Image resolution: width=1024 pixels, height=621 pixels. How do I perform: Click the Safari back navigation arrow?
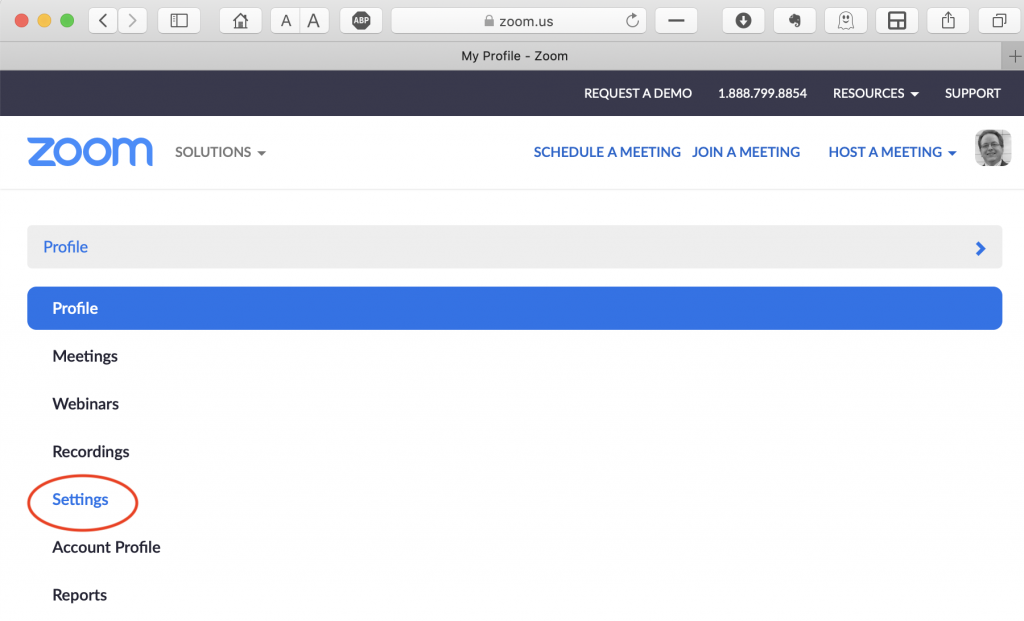[103, 20]
